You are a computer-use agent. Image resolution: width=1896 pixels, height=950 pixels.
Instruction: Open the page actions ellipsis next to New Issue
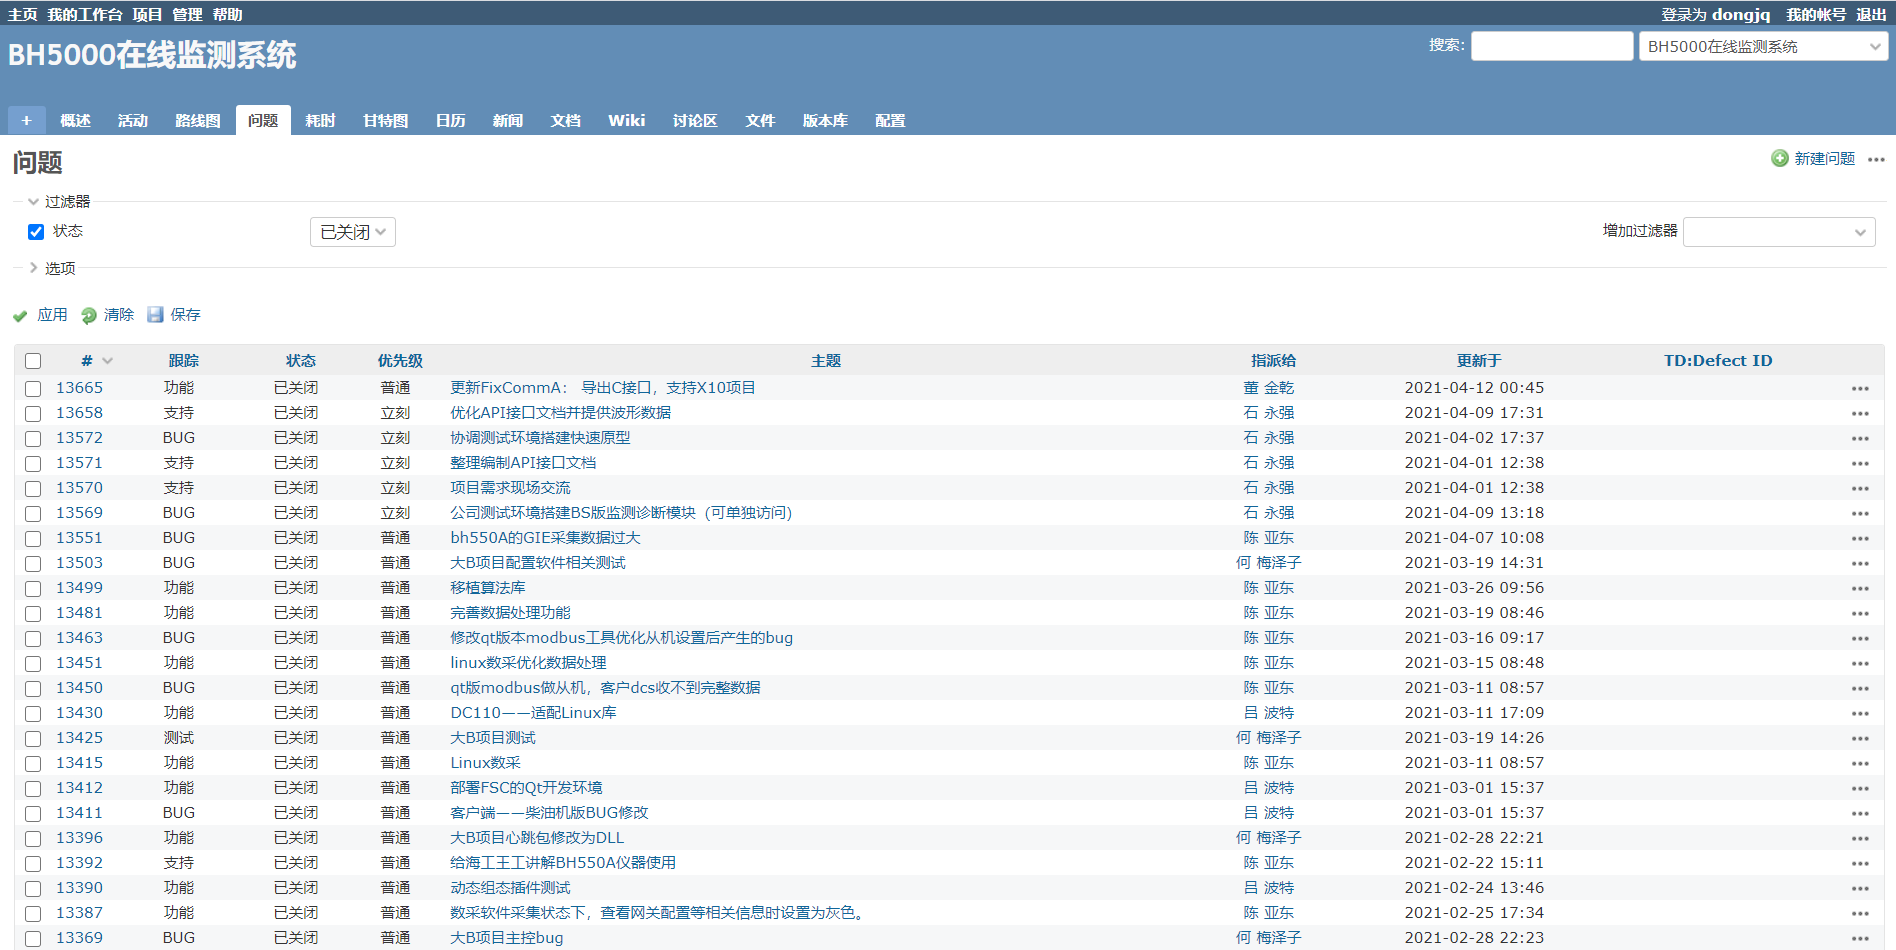[1876, 160]
